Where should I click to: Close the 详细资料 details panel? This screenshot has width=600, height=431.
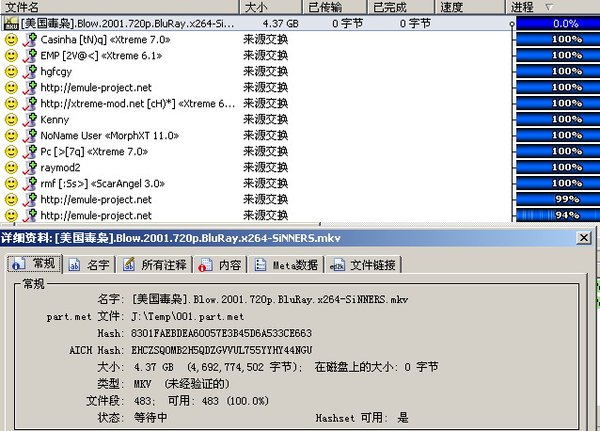(584, 238)
